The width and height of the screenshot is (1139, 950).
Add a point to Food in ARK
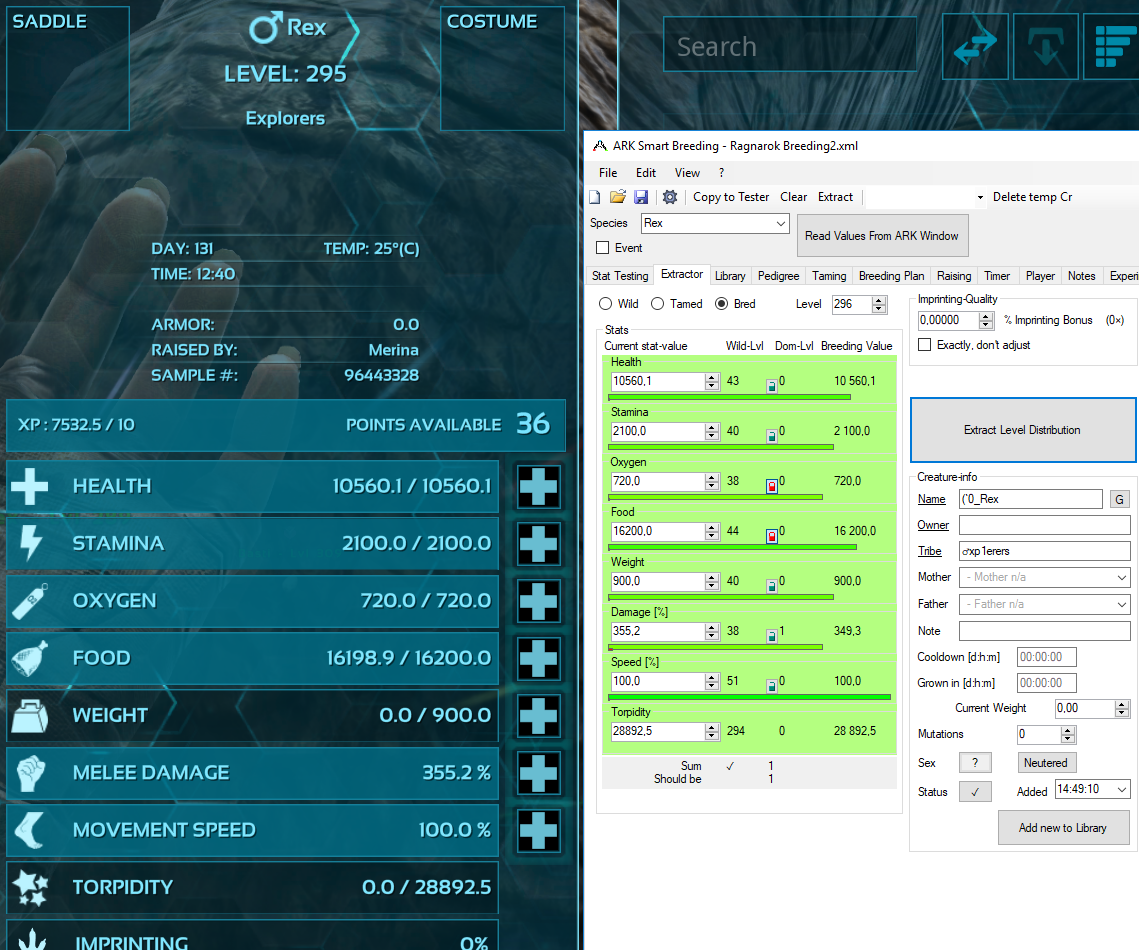click(539, 658)
